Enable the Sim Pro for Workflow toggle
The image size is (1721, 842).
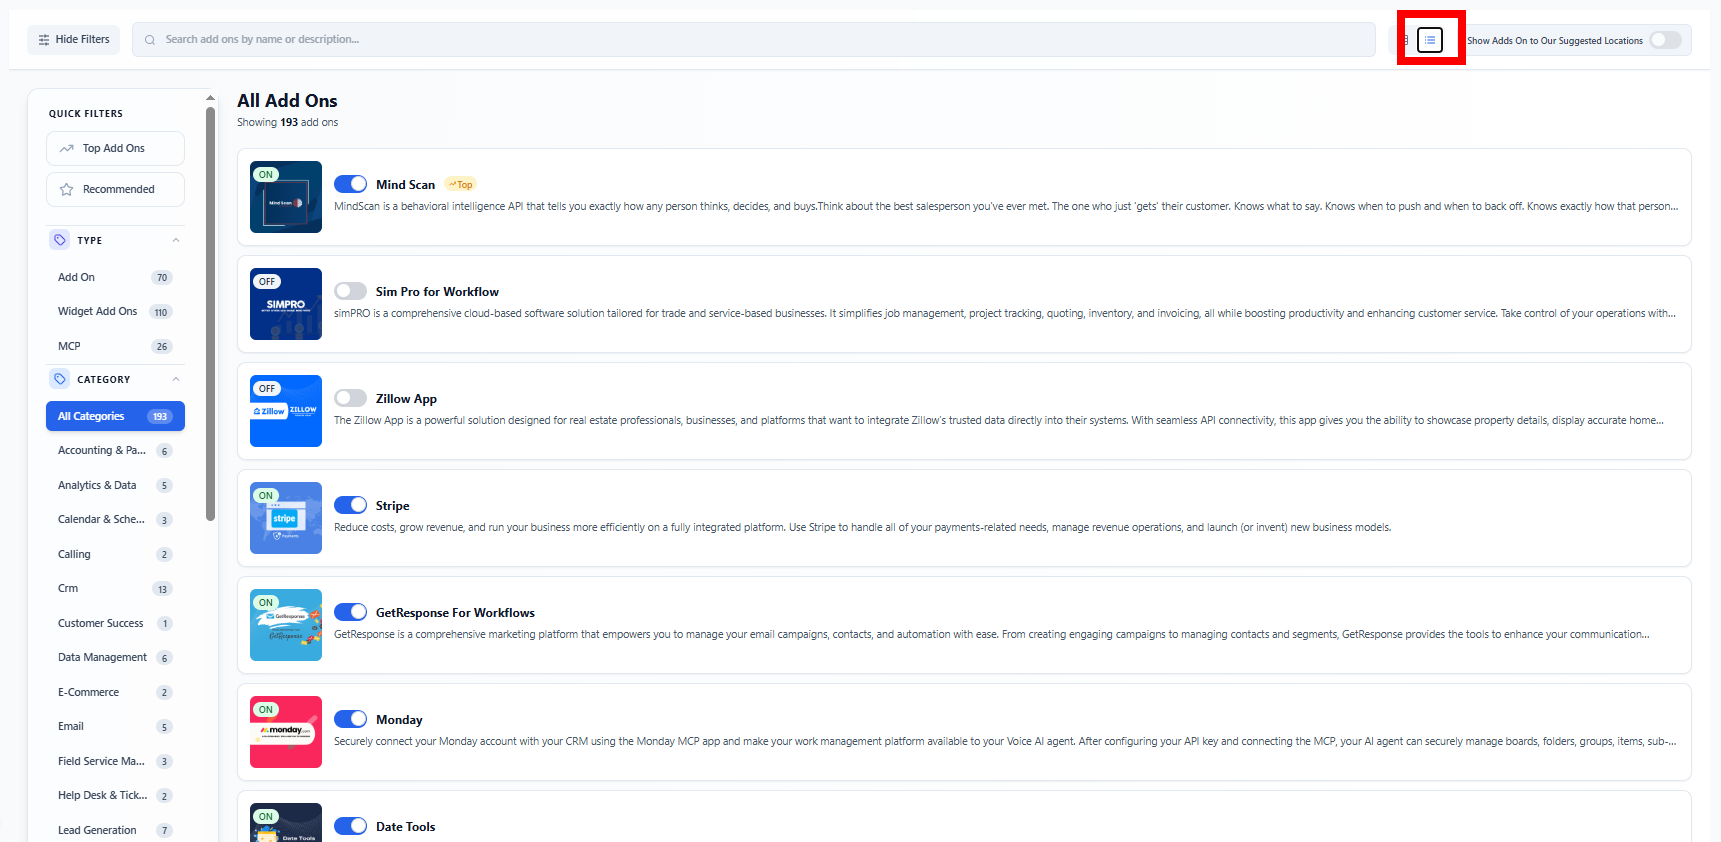351,291
